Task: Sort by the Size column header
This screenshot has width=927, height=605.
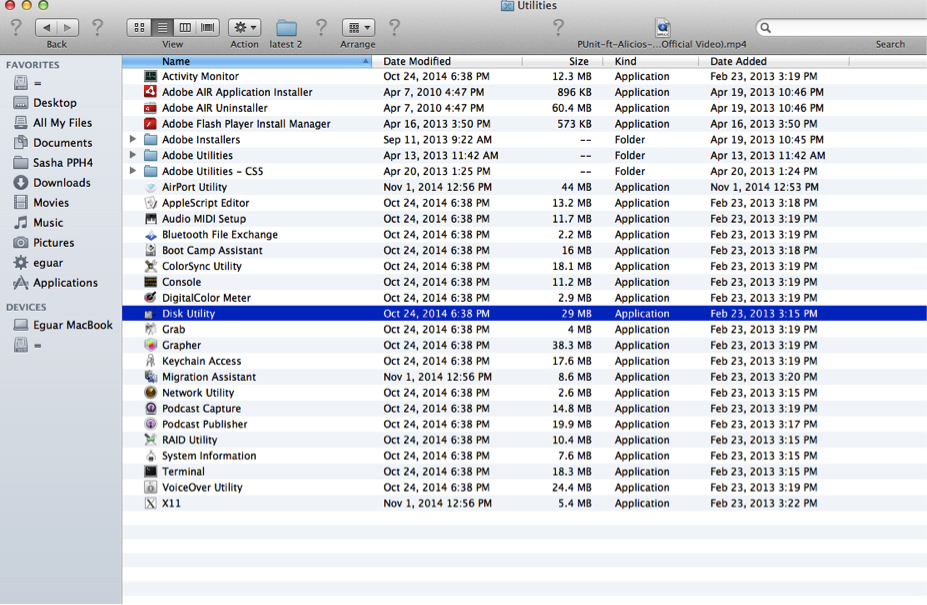Action: [x=562, y=61]
